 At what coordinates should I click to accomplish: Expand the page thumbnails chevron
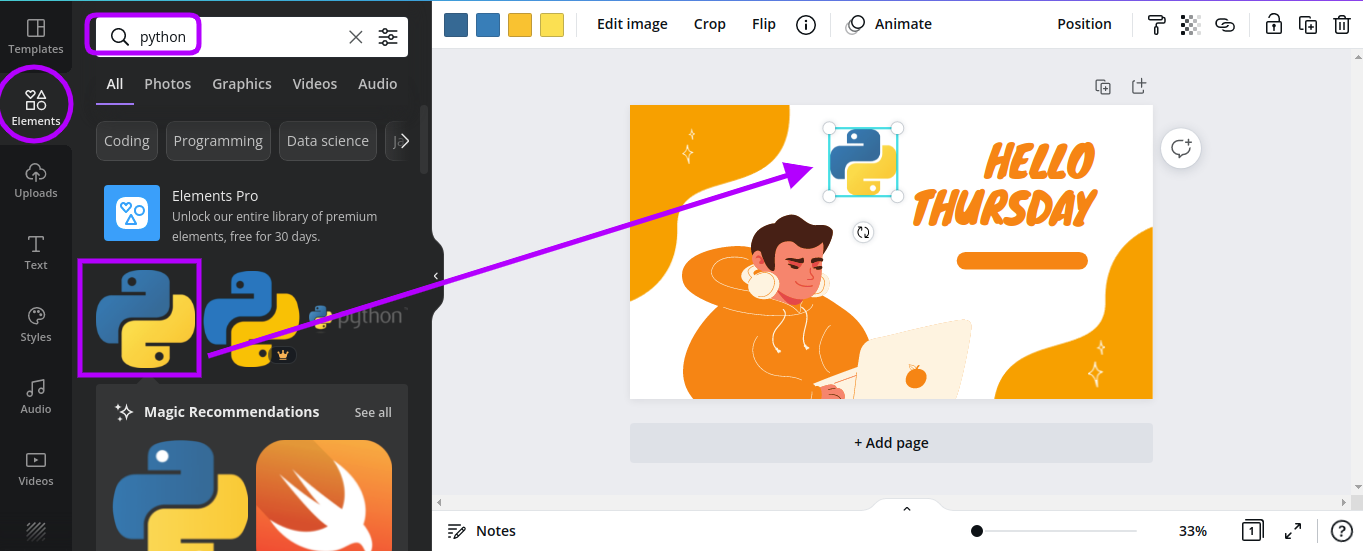click(907, 509)
